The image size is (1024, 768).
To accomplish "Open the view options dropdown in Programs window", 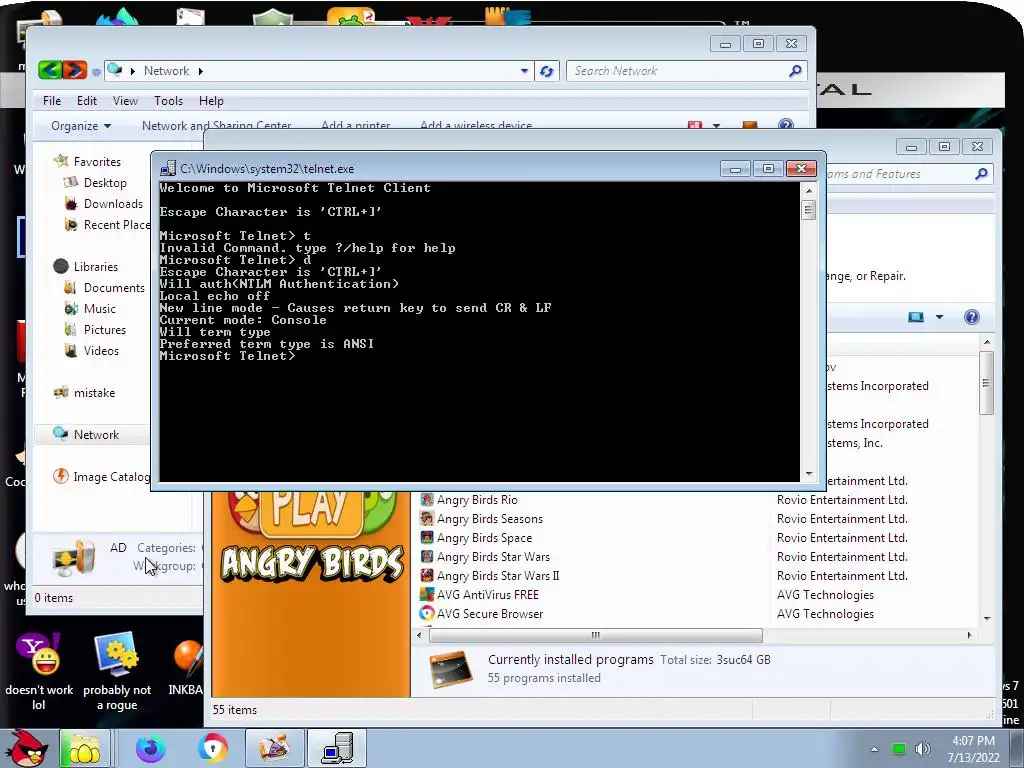I will [939, 317].
